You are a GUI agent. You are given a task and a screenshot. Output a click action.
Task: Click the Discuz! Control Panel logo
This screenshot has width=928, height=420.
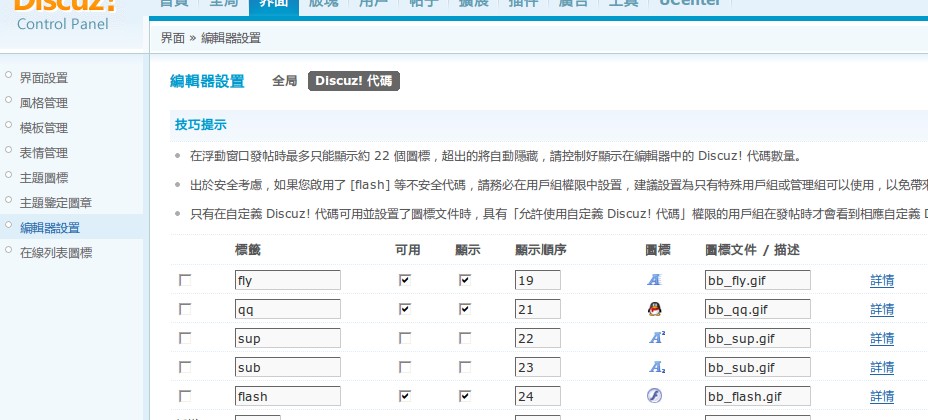[x=63, y=15]
